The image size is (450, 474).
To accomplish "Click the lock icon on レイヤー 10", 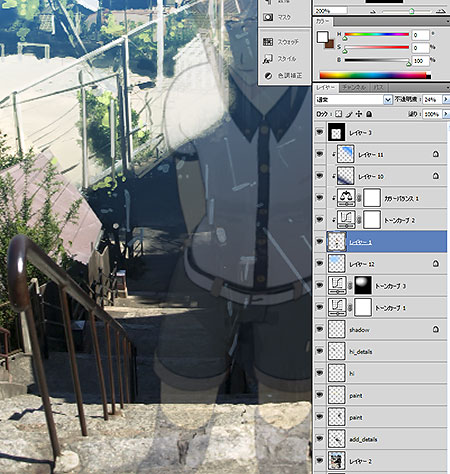I will click(436, 176).
